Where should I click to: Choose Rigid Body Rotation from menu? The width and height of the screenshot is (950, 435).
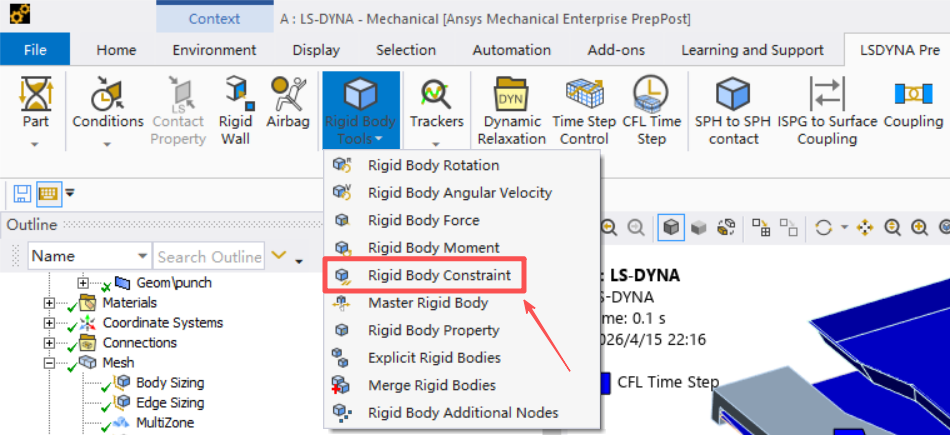(x=462, y=165)
